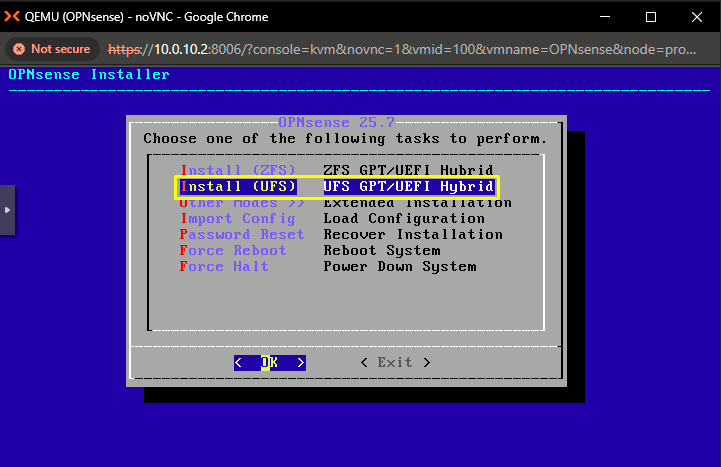The image size is (721, 467).
Task: Close the QEMU noVNC window
Action: point(697,17)
